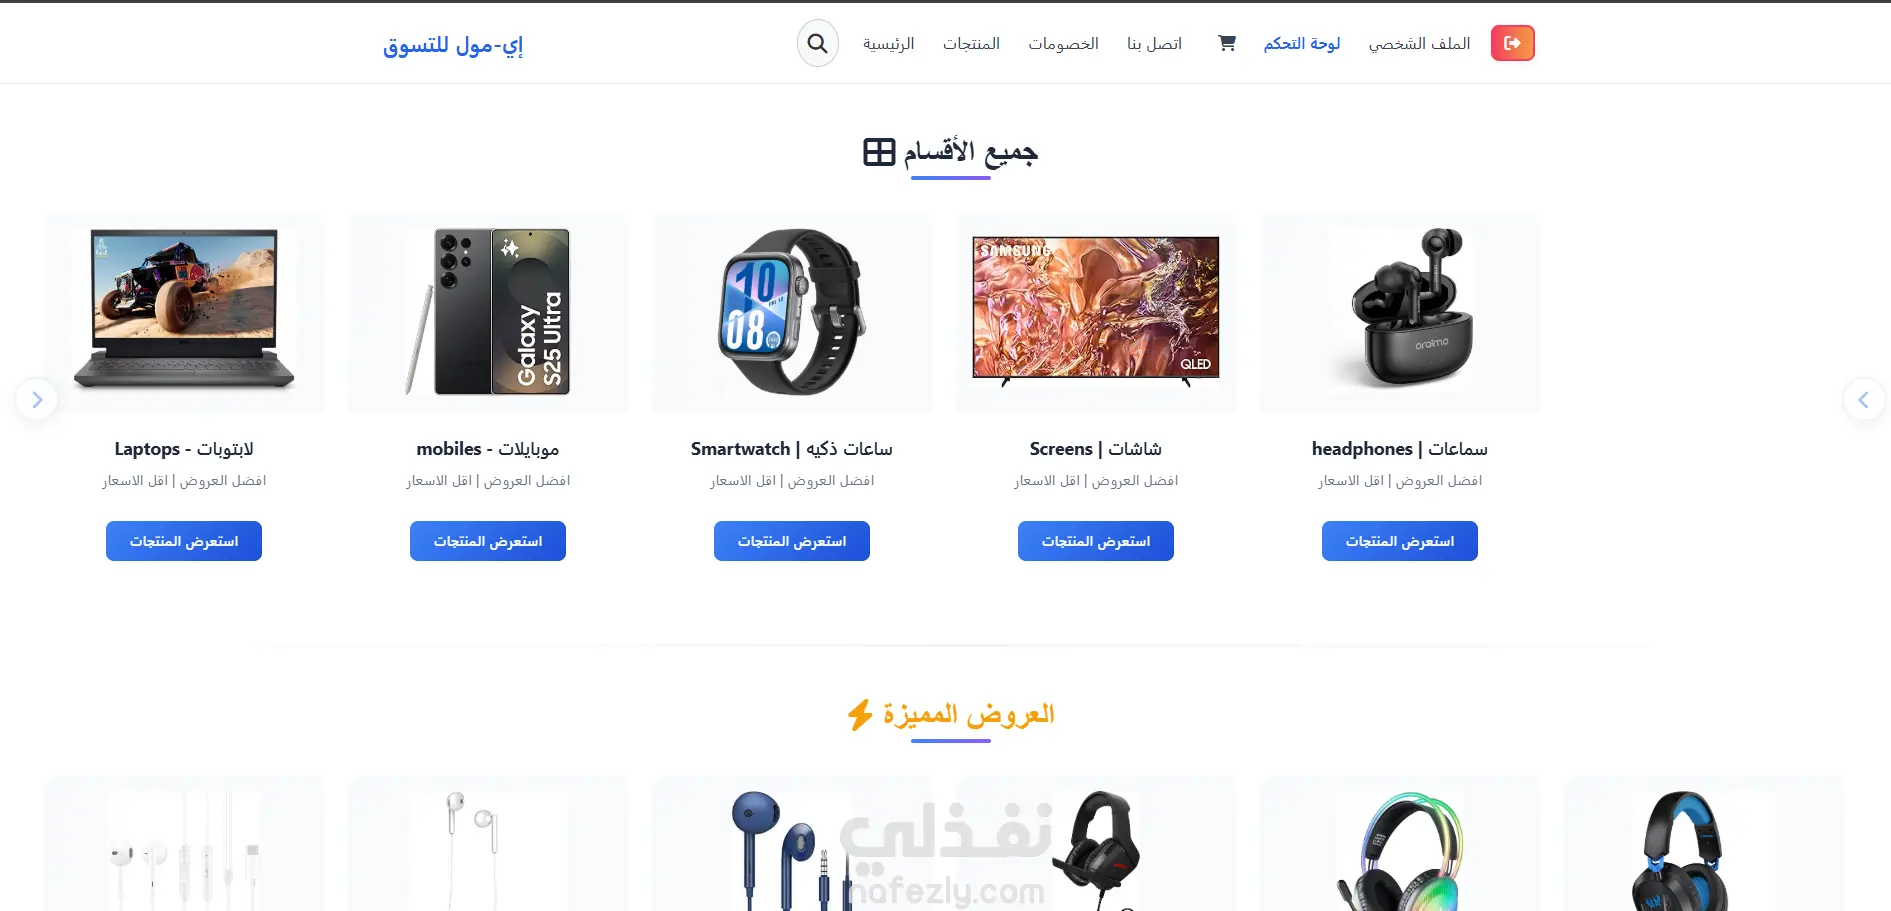Open الملف الشخصي profile link

[x=1420, y=44]
